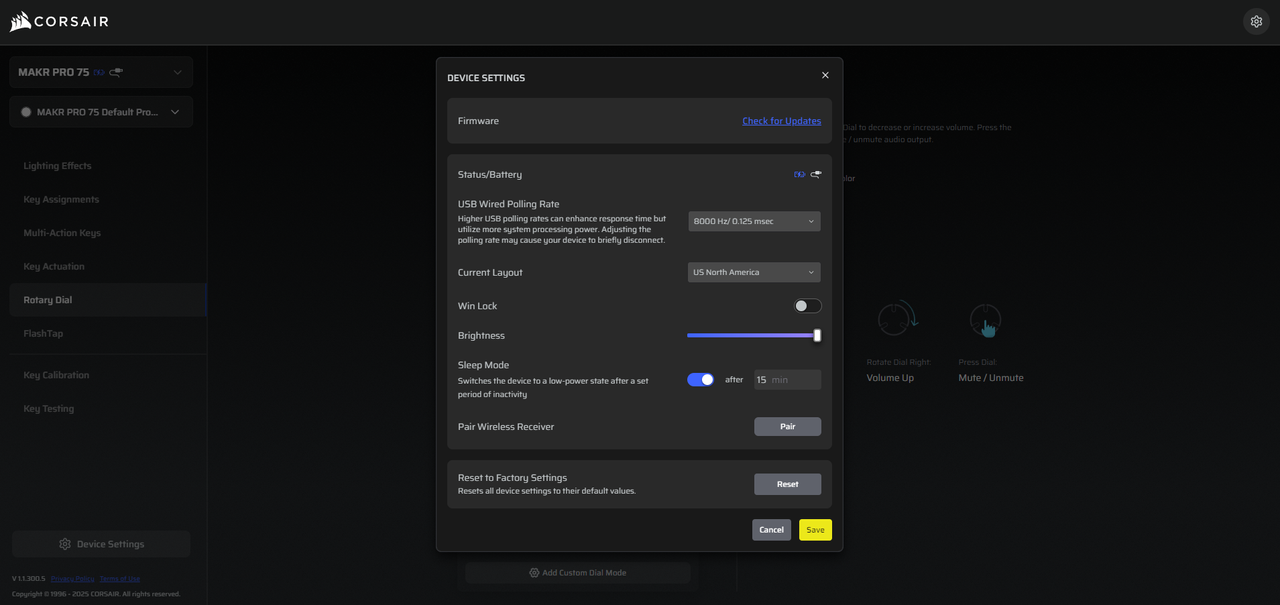Disable the Sleep Mode toggle
1280x605 pixels.
pyautogui.click(x=701, y=380)
